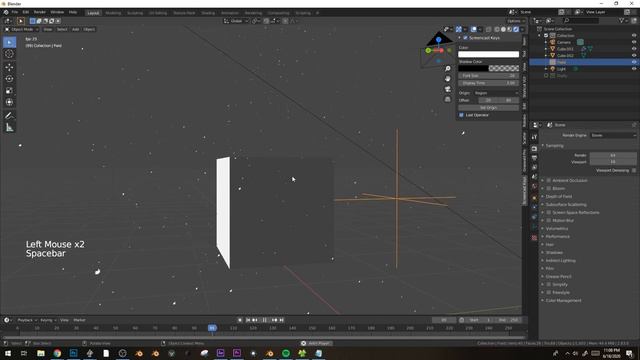Open the timeline Keying menu button
Image resolution: width=640 pixels, height=360 pixels.
(x=48, y=320)
